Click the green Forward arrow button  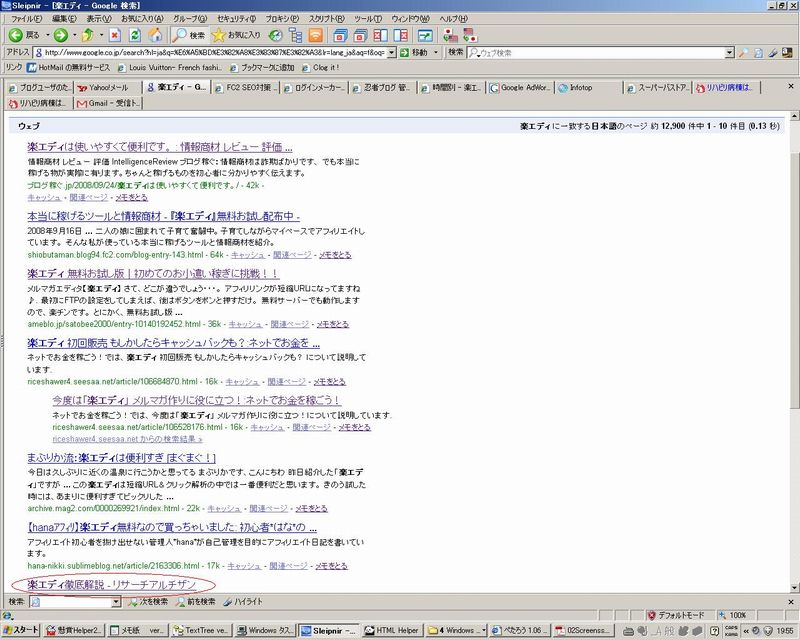point(61,35)
